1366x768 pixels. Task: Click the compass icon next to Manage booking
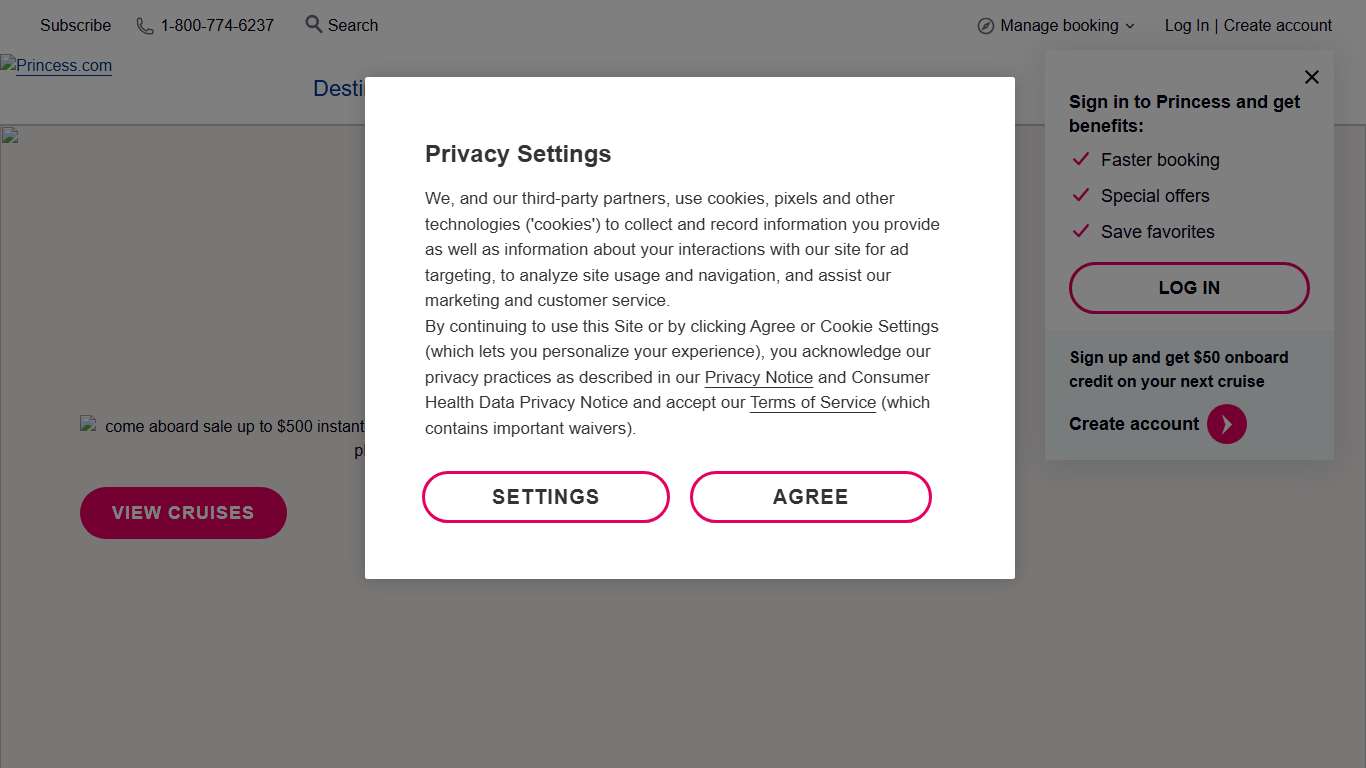pyautogui.click(x=985, y=26)
